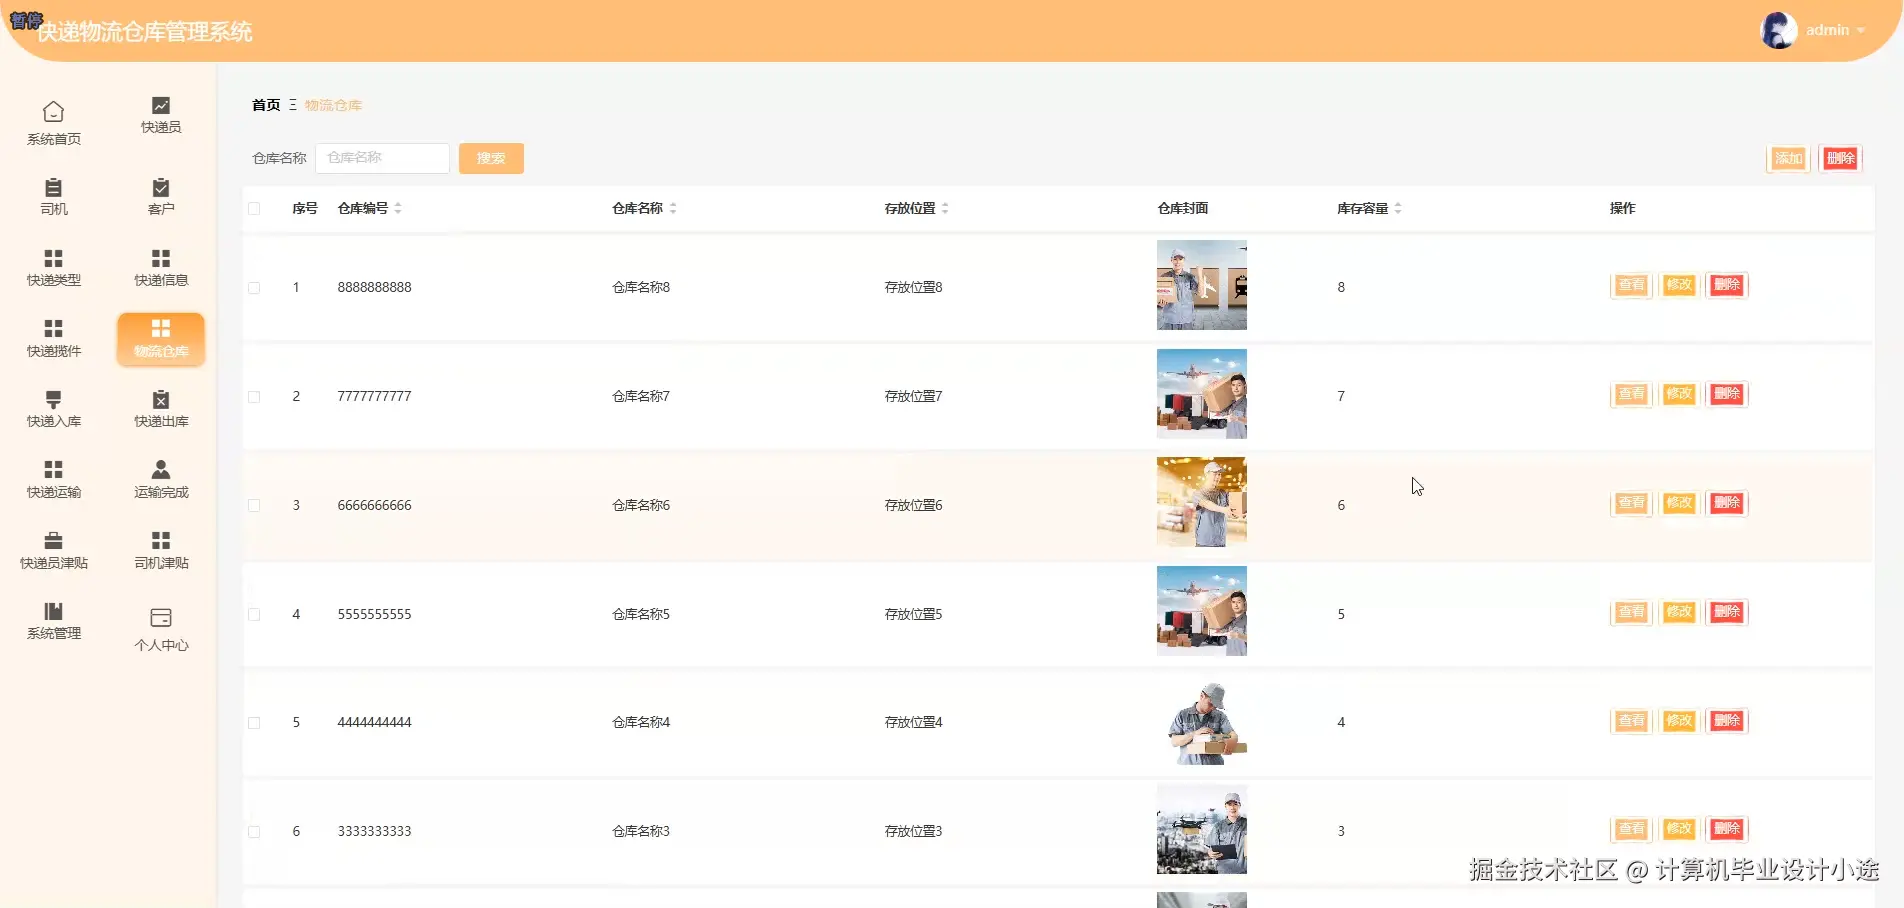Click the top toolbar 删除 button
This screenshot has height=908, width=1904.
[x=1840, y=158]
